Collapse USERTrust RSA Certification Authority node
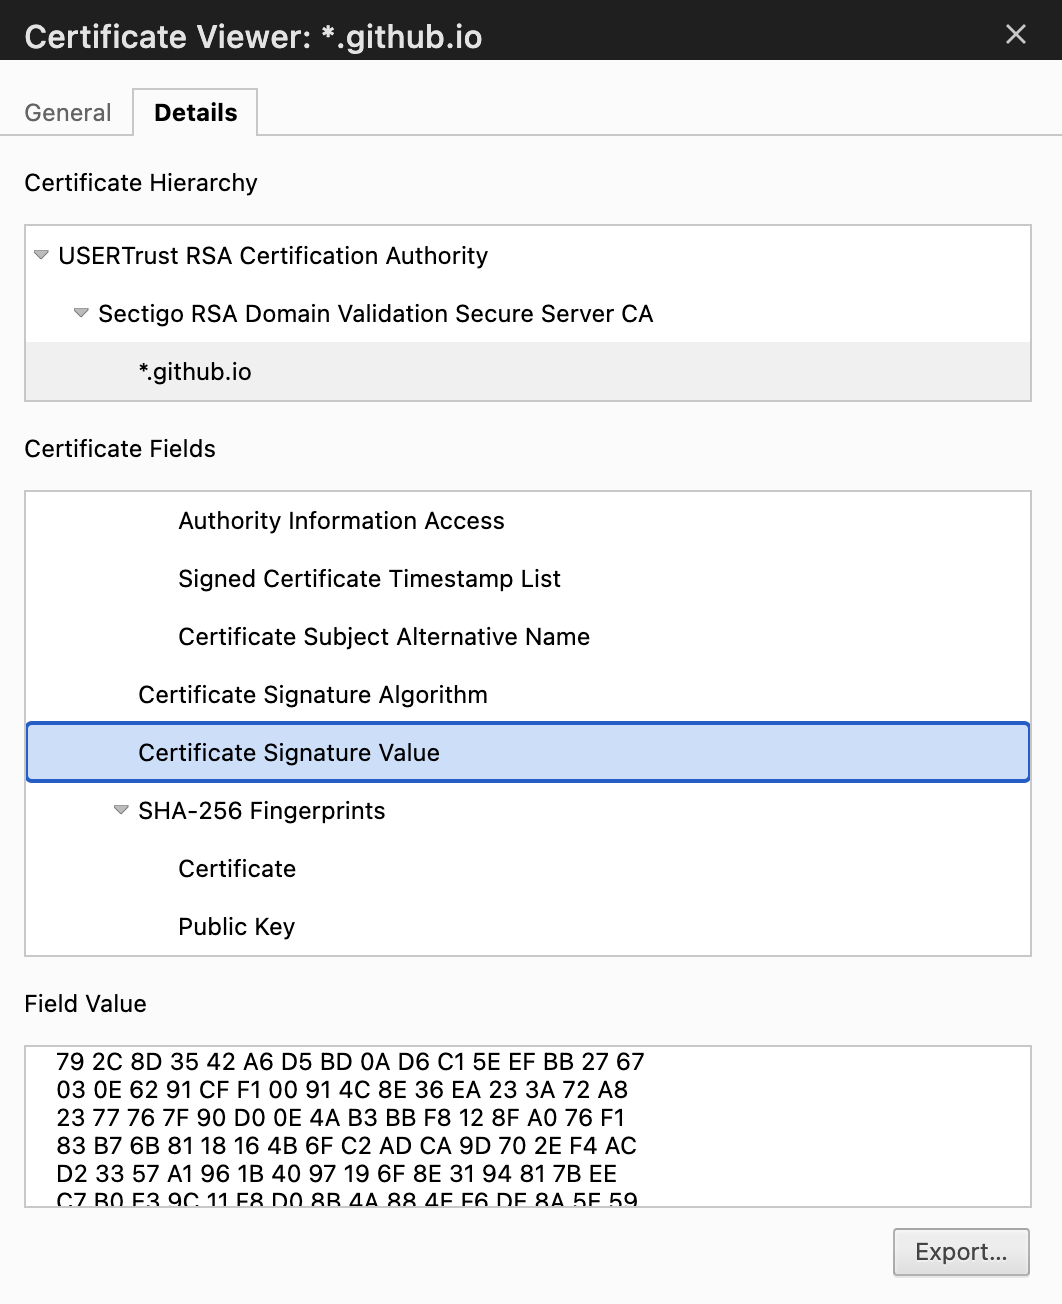The width and height of the screenshot is (1062, 1304). coord(41,256)
